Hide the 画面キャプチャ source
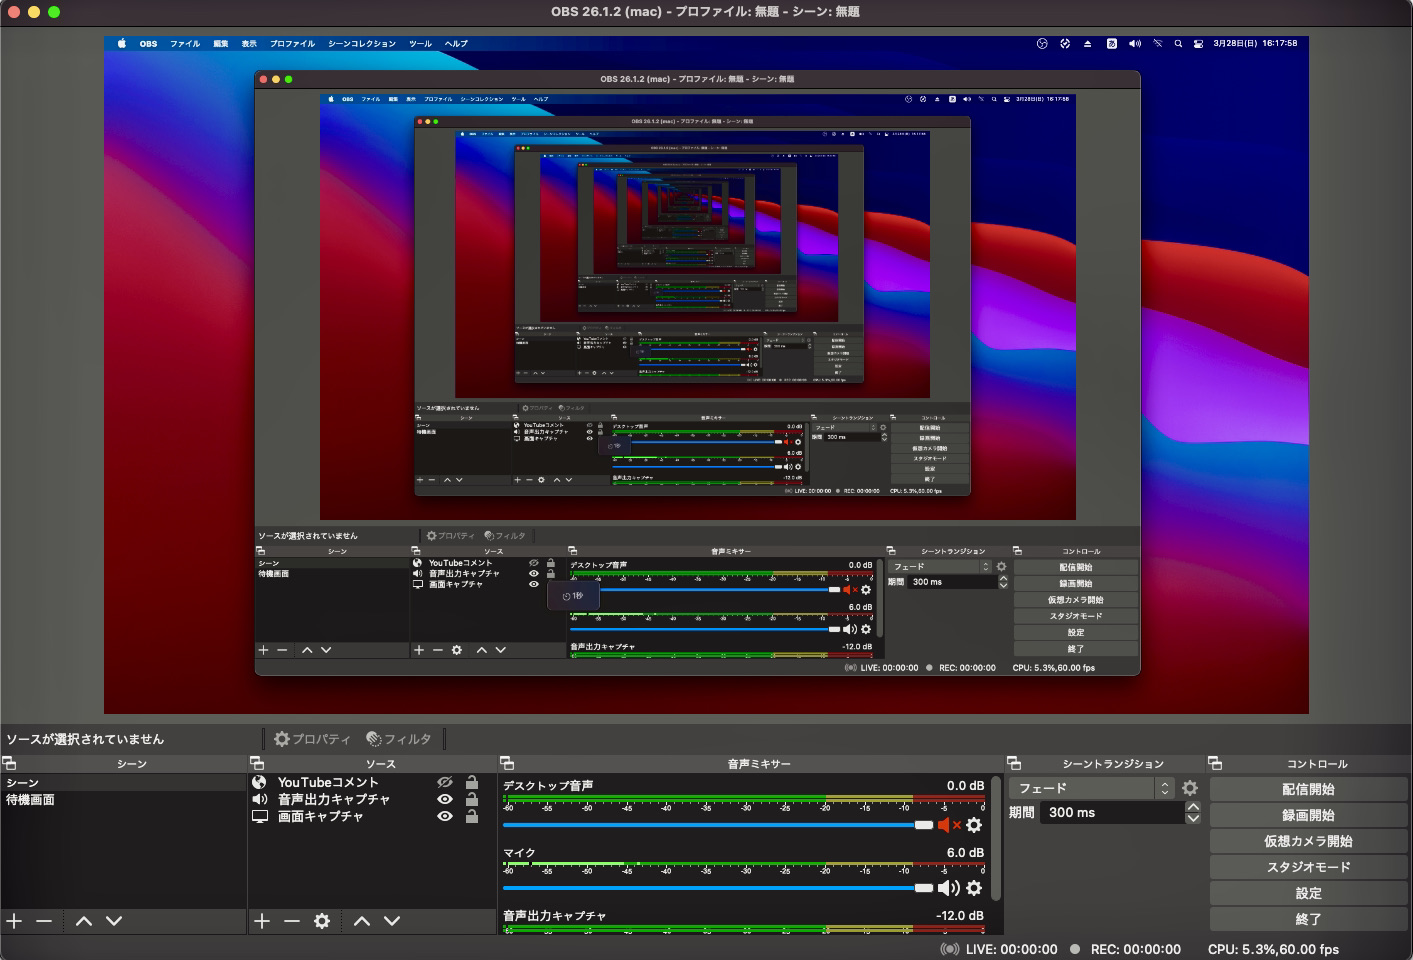Viewport: 1413px width, 960px height. click(445, 816)
